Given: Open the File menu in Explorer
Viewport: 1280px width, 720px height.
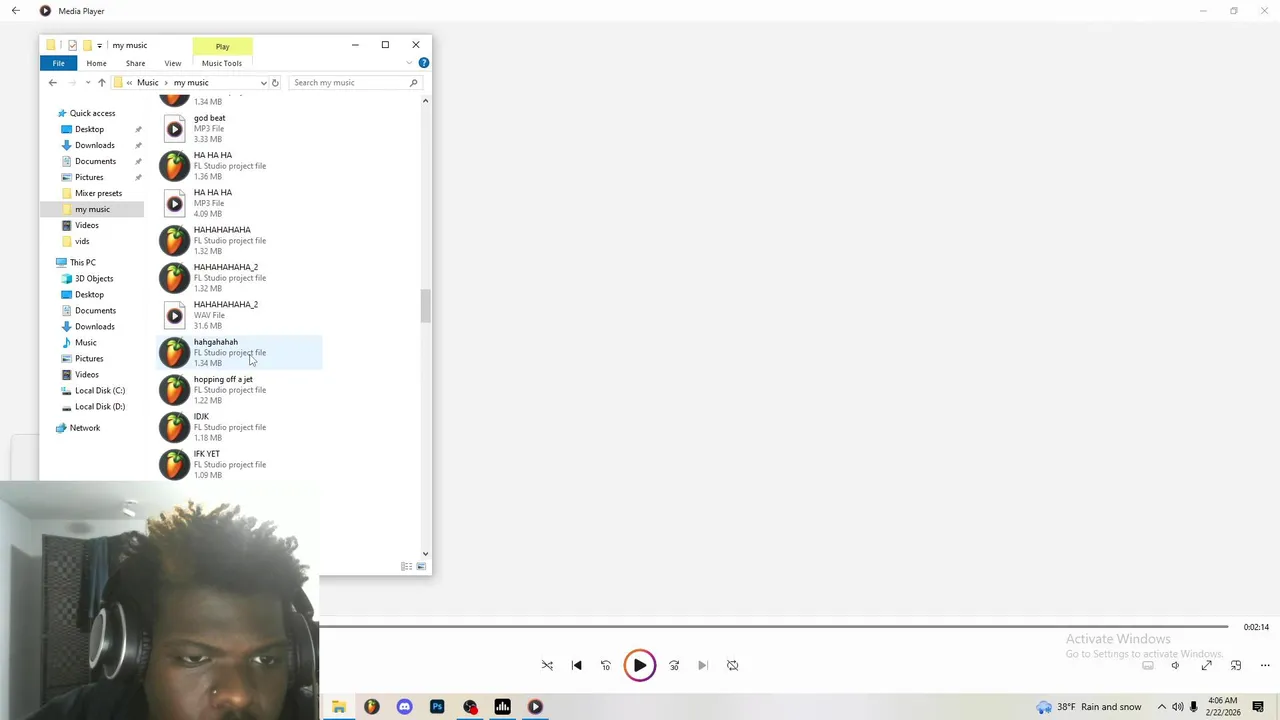Looking at the screenshot, I should [58, 63].
